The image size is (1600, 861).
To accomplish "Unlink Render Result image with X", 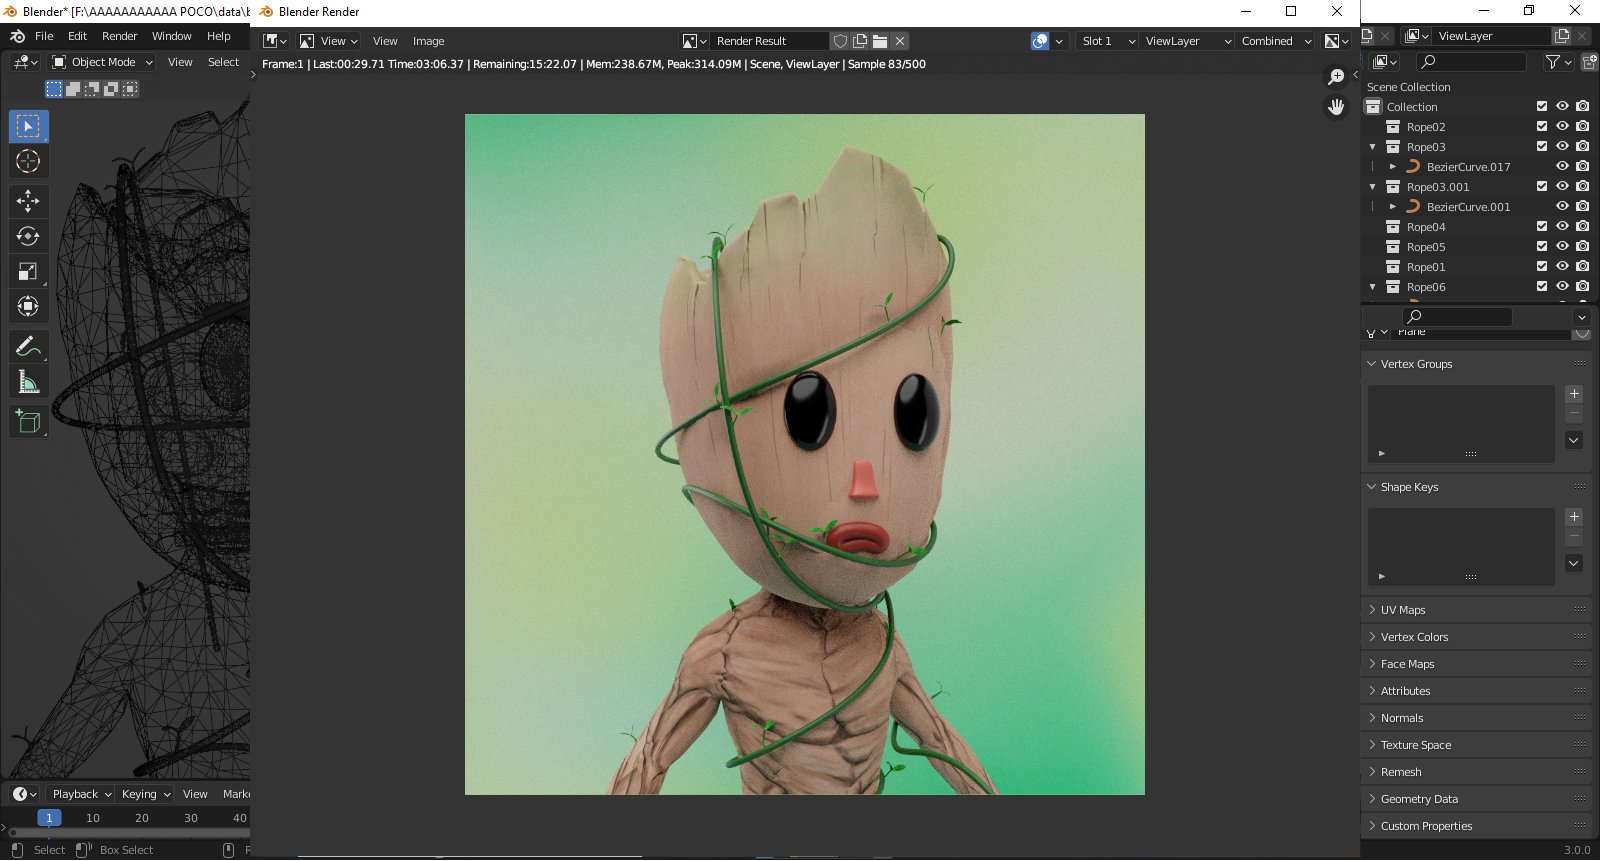I will point(900,41).
